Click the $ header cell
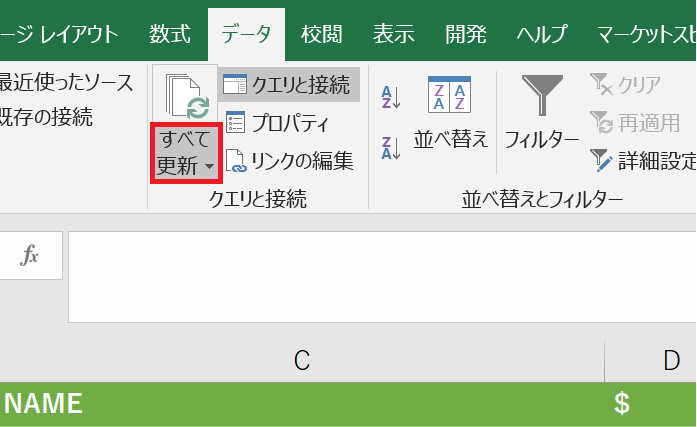 pyautogui.click(x=651, y=403)
